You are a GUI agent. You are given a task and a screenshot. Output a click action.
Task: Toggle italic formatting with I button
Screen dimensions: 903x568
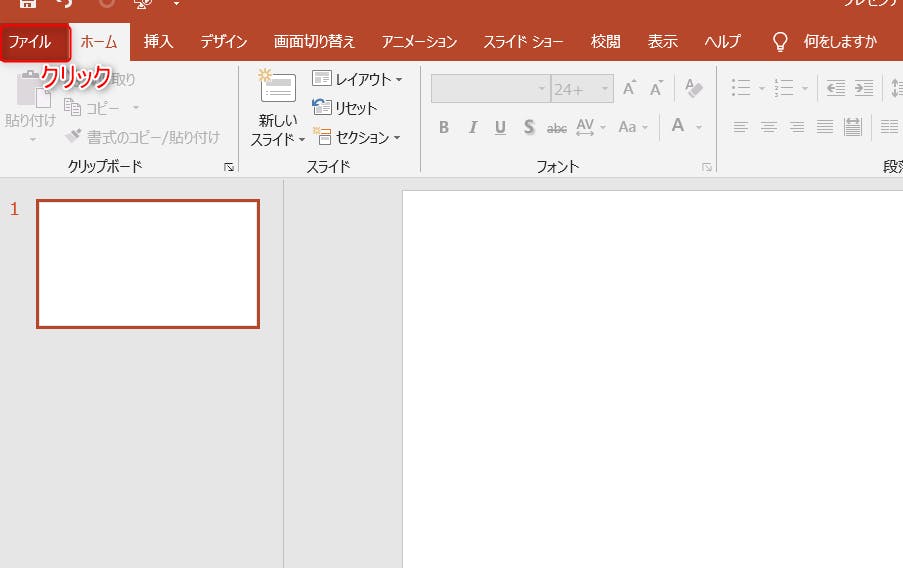(472, 127)
